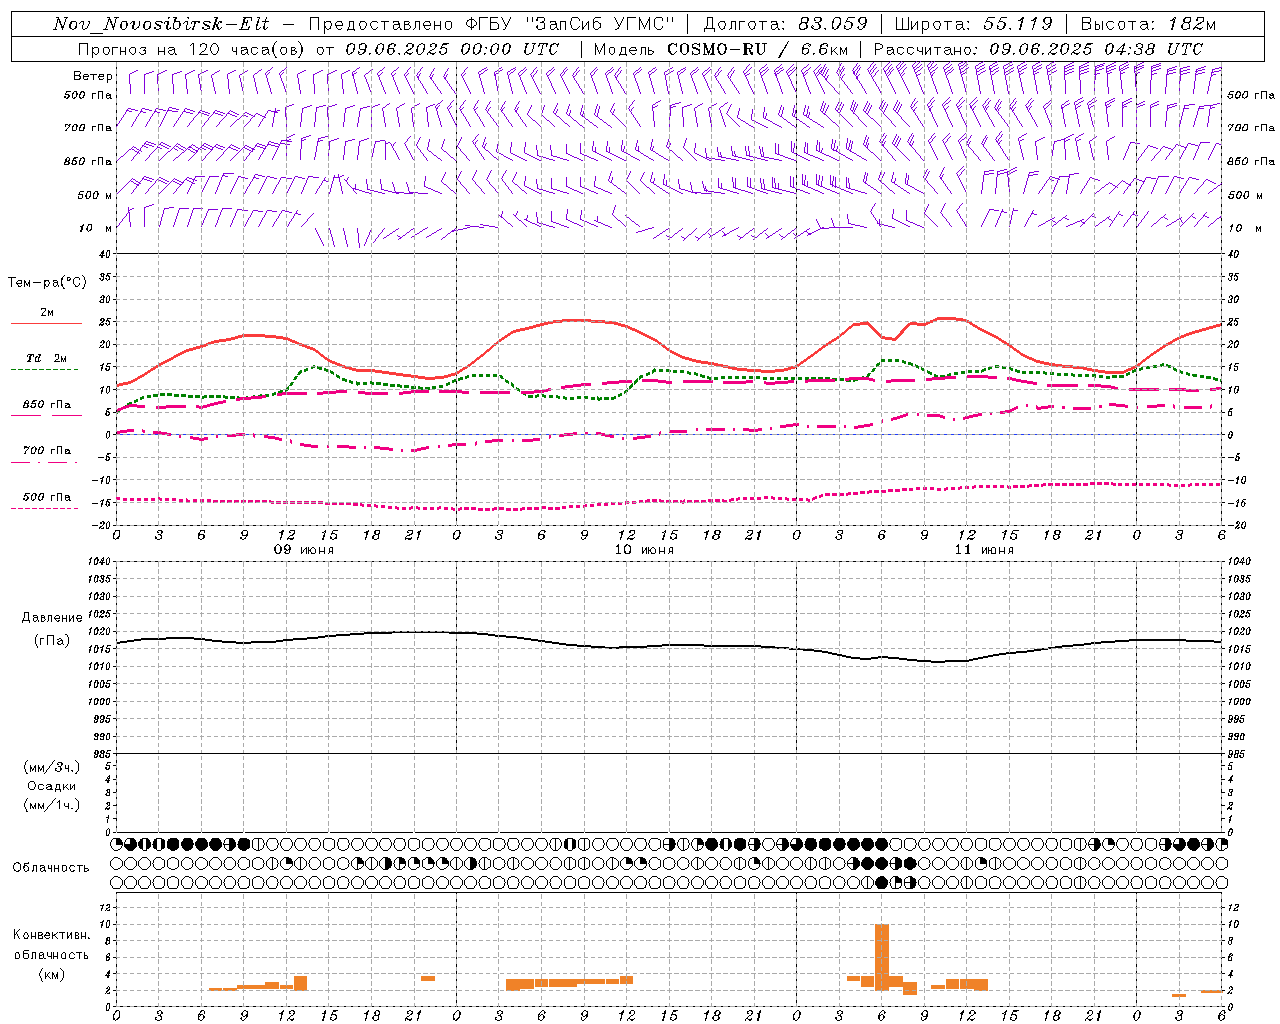Viewport: 1280px width, 1024px height.
Task: Click the (мм/1ч.) precipitation unit label
Action: pos(52,805)
